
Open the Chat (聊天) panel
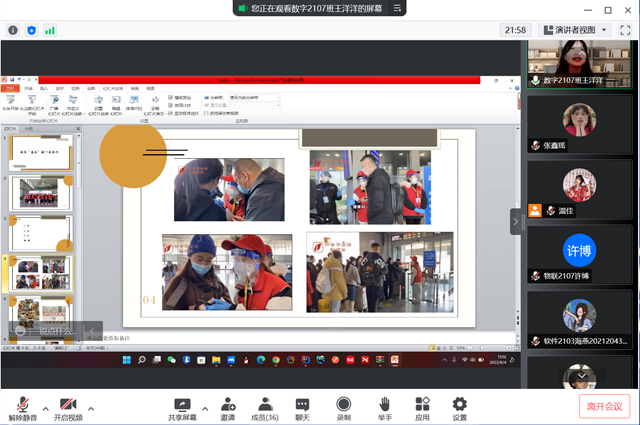coord(302,409)
